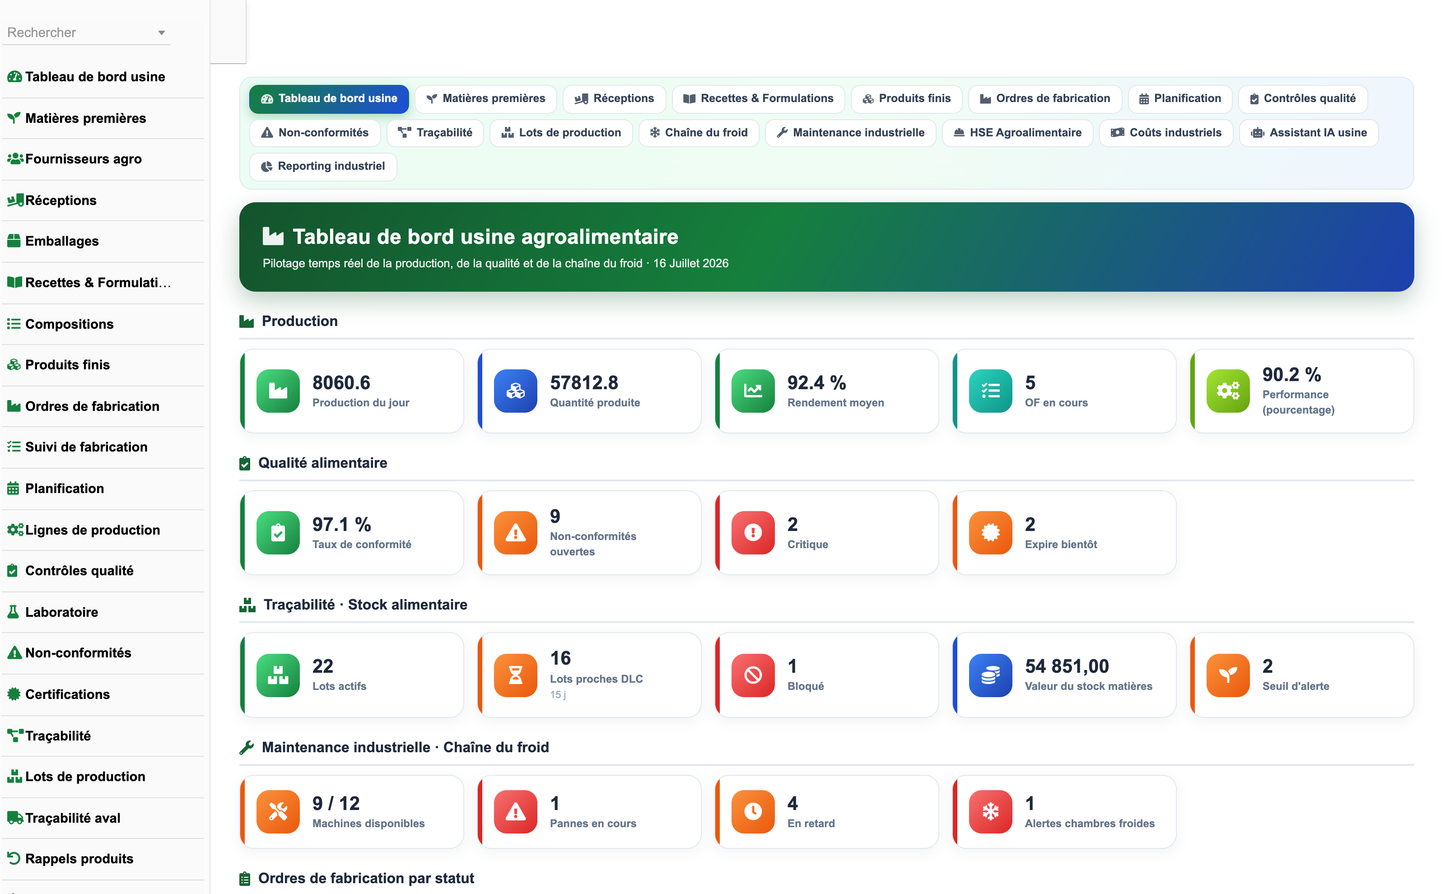Viewport: 1445px width, 894px height.
Task: Click the Valeur du stock matières coins icon
Action: tap(991, 675)
